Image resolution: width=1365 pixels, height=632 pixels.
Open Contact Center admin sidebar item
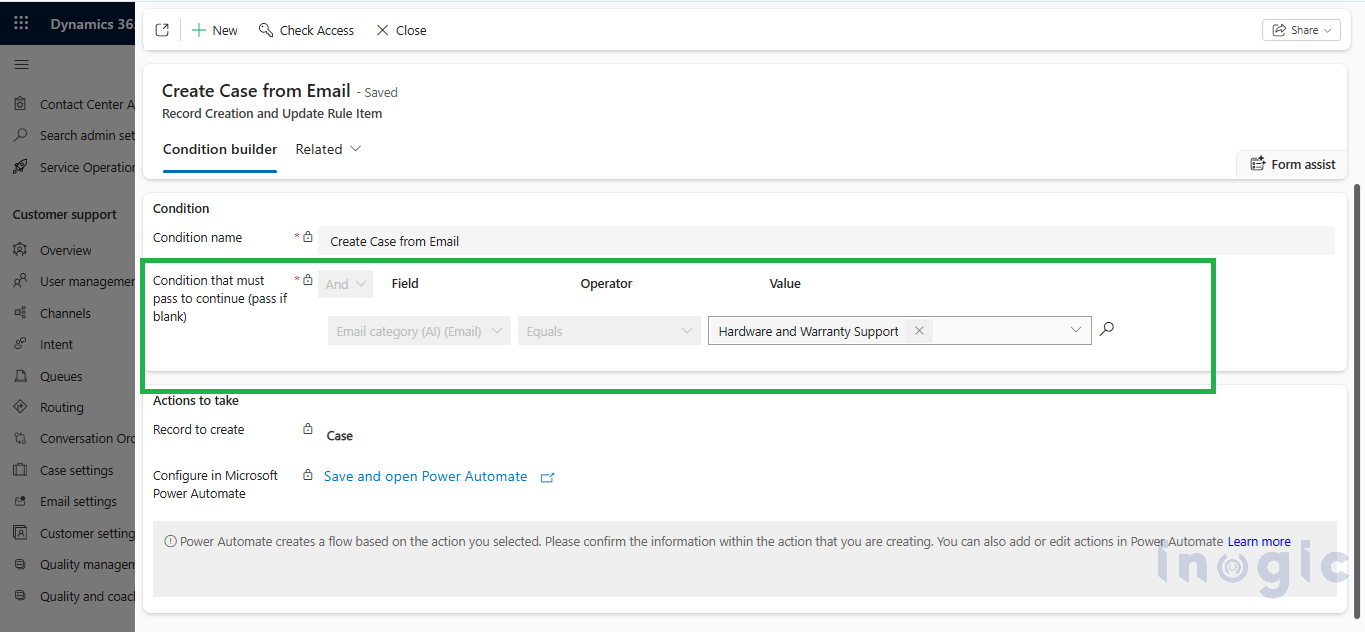72,104
